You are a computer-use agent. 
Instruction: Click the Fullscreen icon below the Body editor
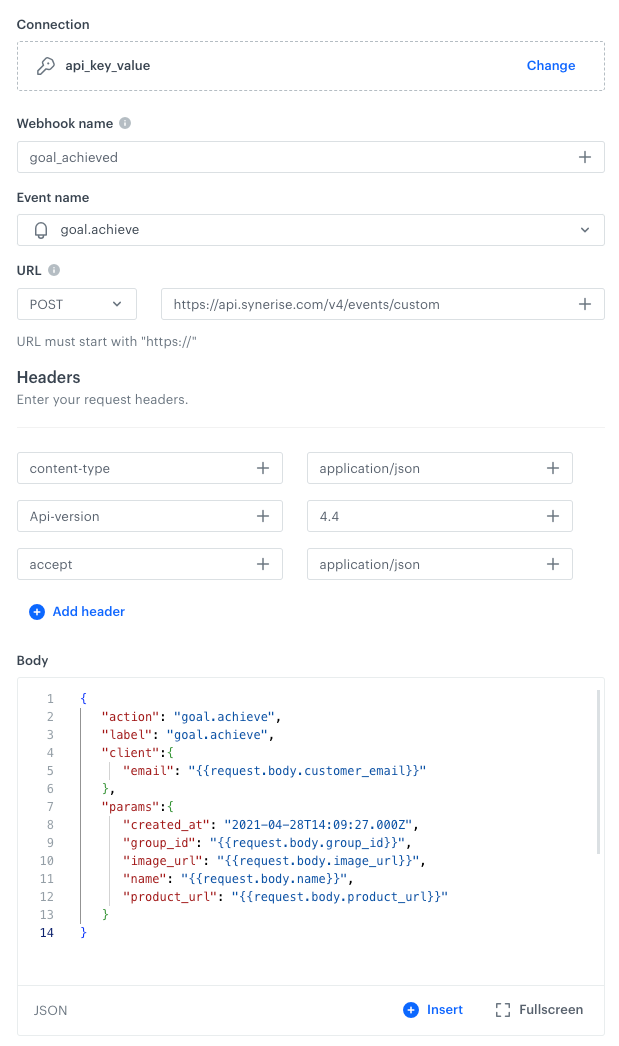(502, 1010)
